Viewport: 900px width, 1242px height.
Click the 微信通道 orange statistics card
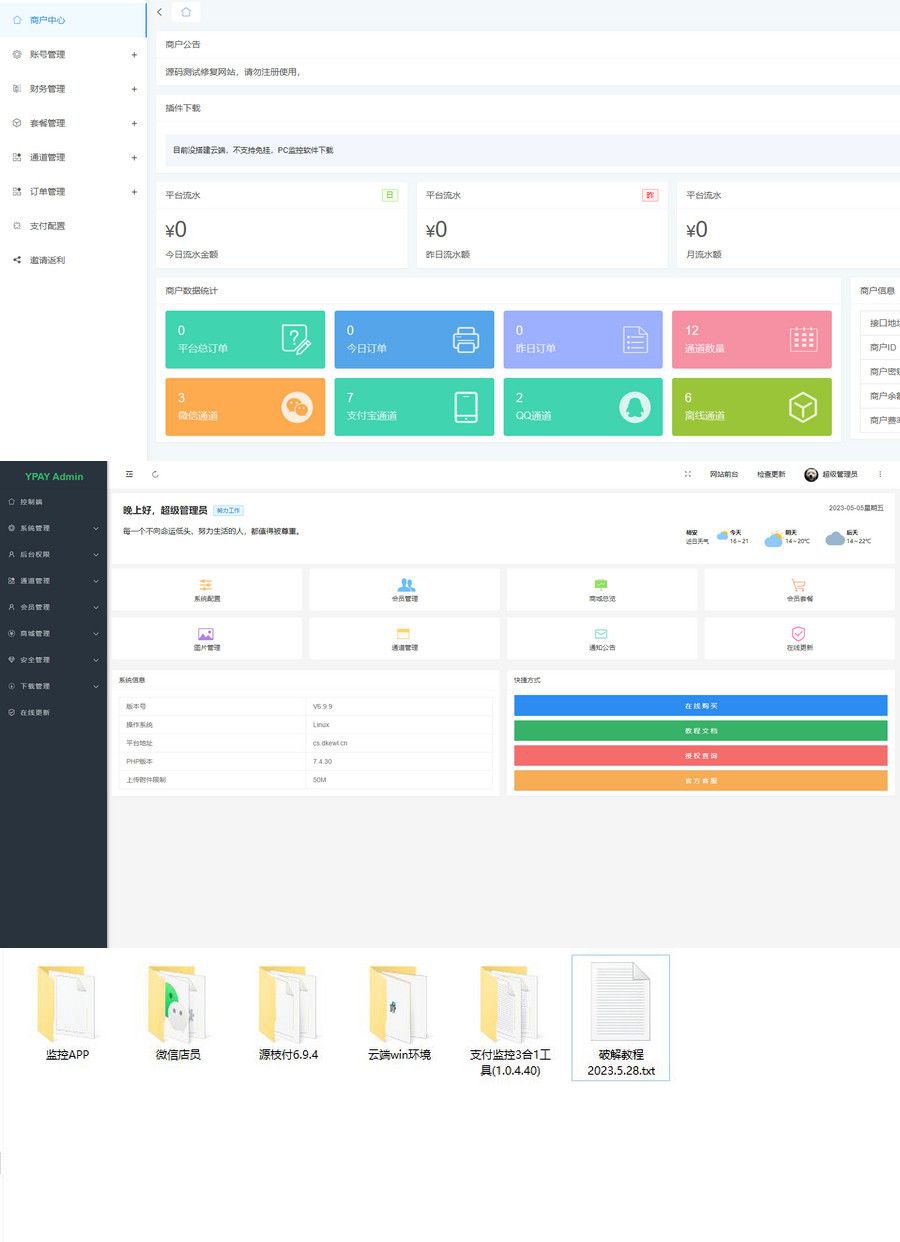pos(245,407)
